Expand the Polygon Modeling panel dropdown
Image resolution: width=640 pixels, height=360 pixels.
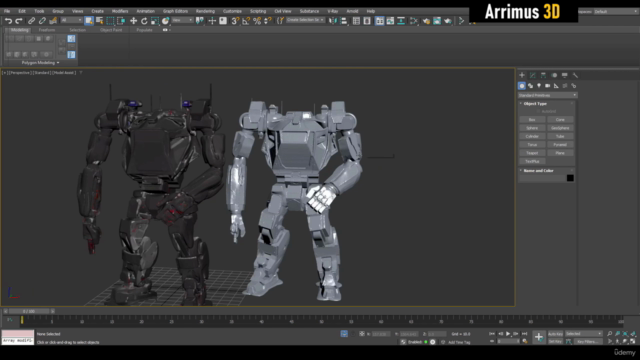(x=40, y=63)
